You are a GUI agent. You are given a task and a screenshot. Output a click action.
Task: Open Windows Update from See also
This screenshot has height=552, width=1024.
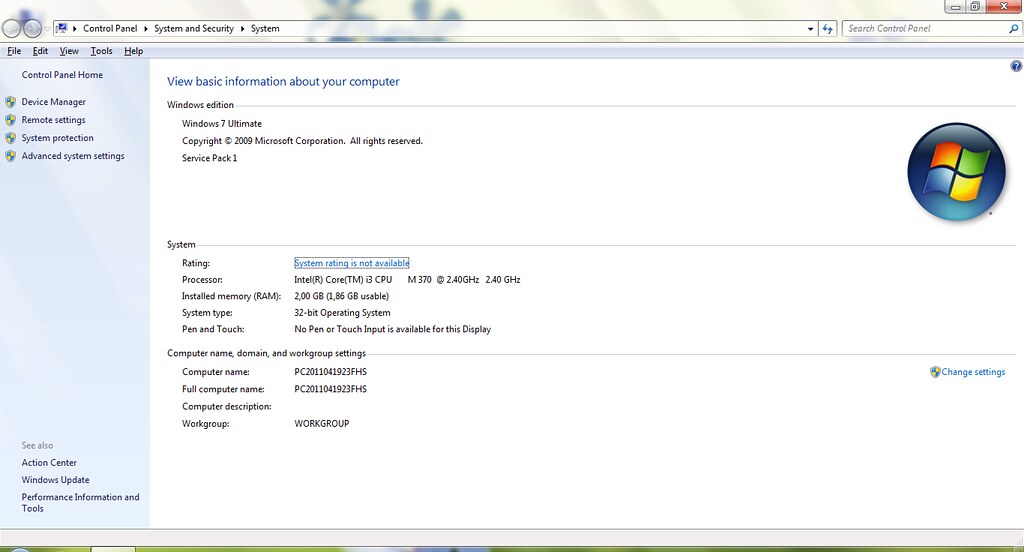[56, 480]
